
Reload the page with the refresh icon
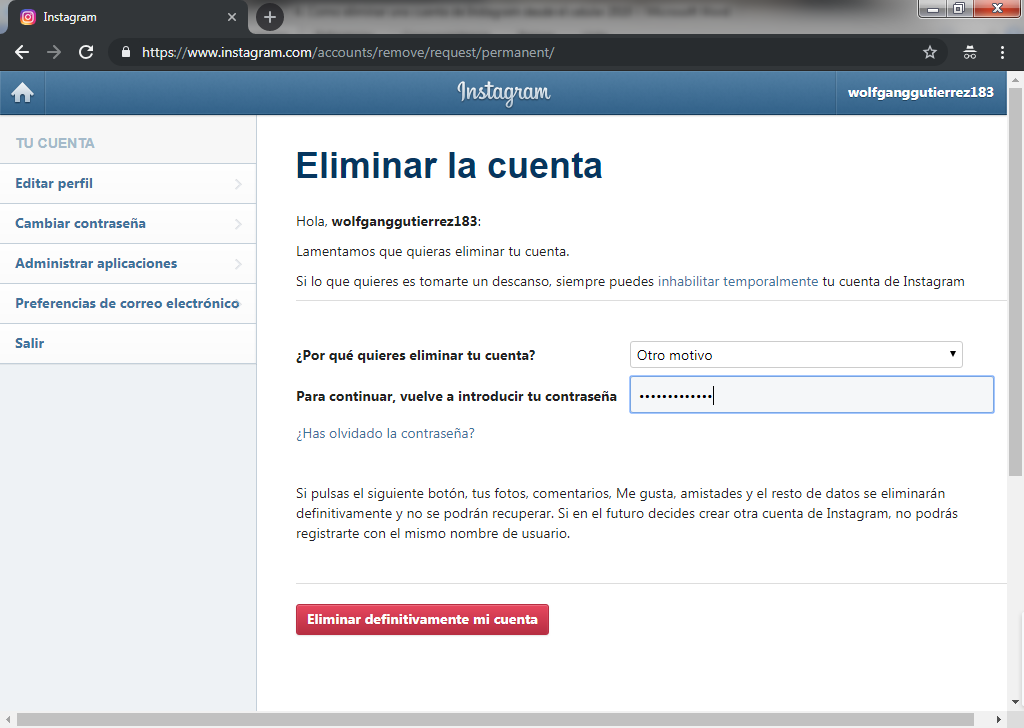(x=86, y=52)
